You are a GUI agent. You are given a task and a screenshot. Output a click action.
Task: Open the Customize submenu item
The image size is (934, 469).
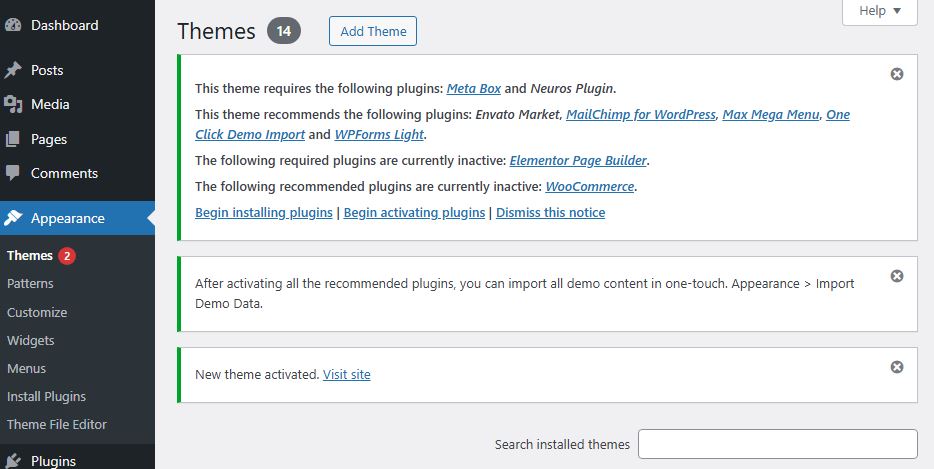coord(37,312)
